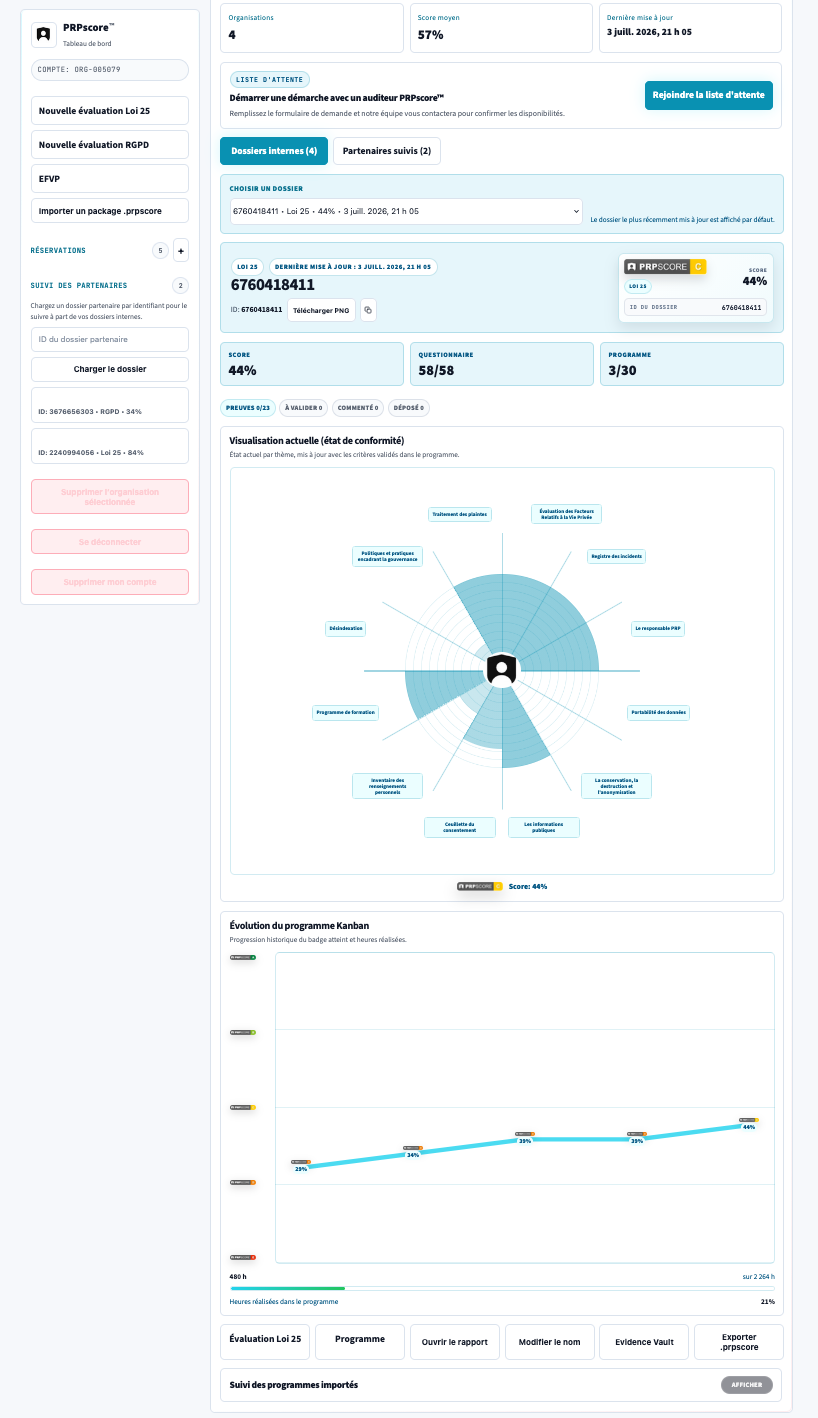Screen dimensions: 818x1418
Task: Start Nouvelle évaluation Loi 25
Action: tap(110, 110)
